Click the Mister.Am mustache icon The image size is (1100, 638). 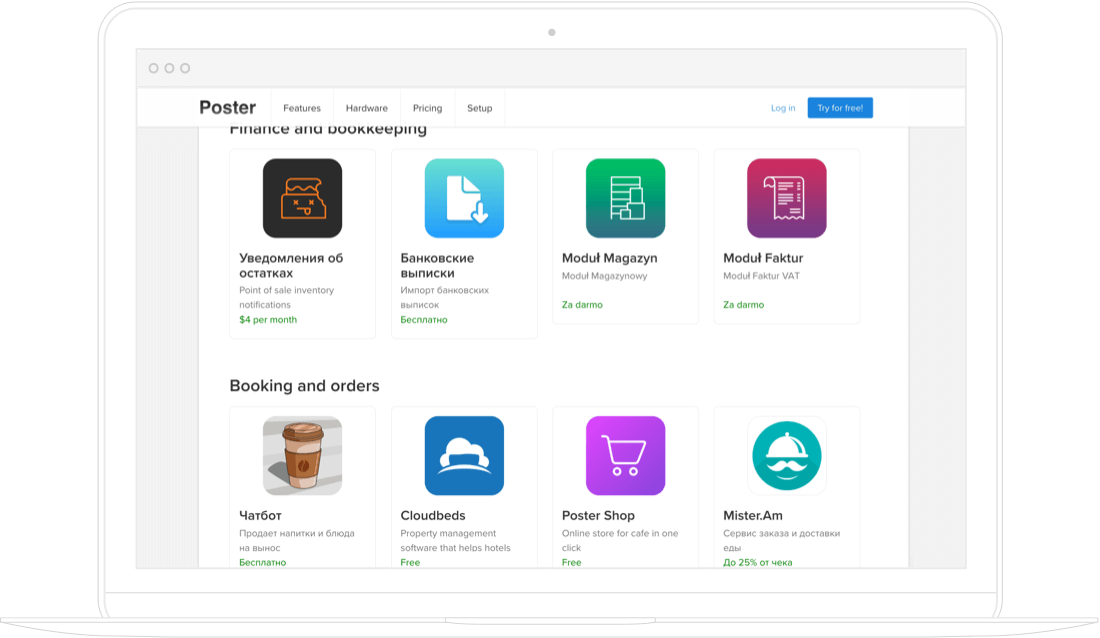coord(786,455)
